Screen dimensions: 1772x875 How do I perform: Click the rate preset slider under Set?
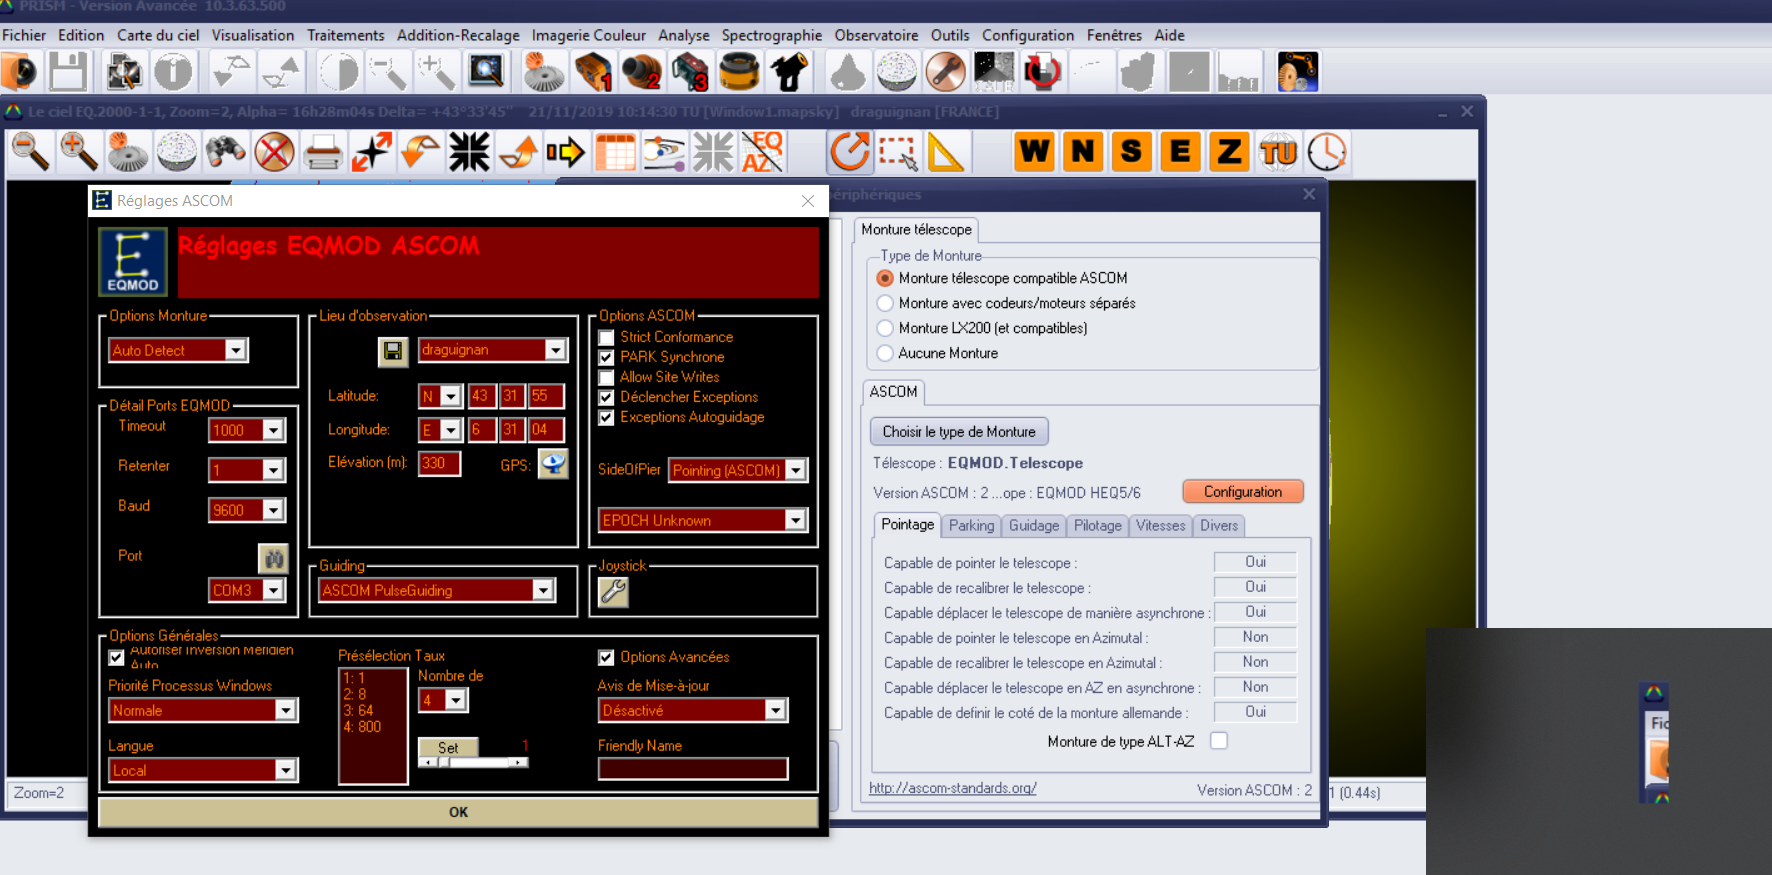pos(473,763)
